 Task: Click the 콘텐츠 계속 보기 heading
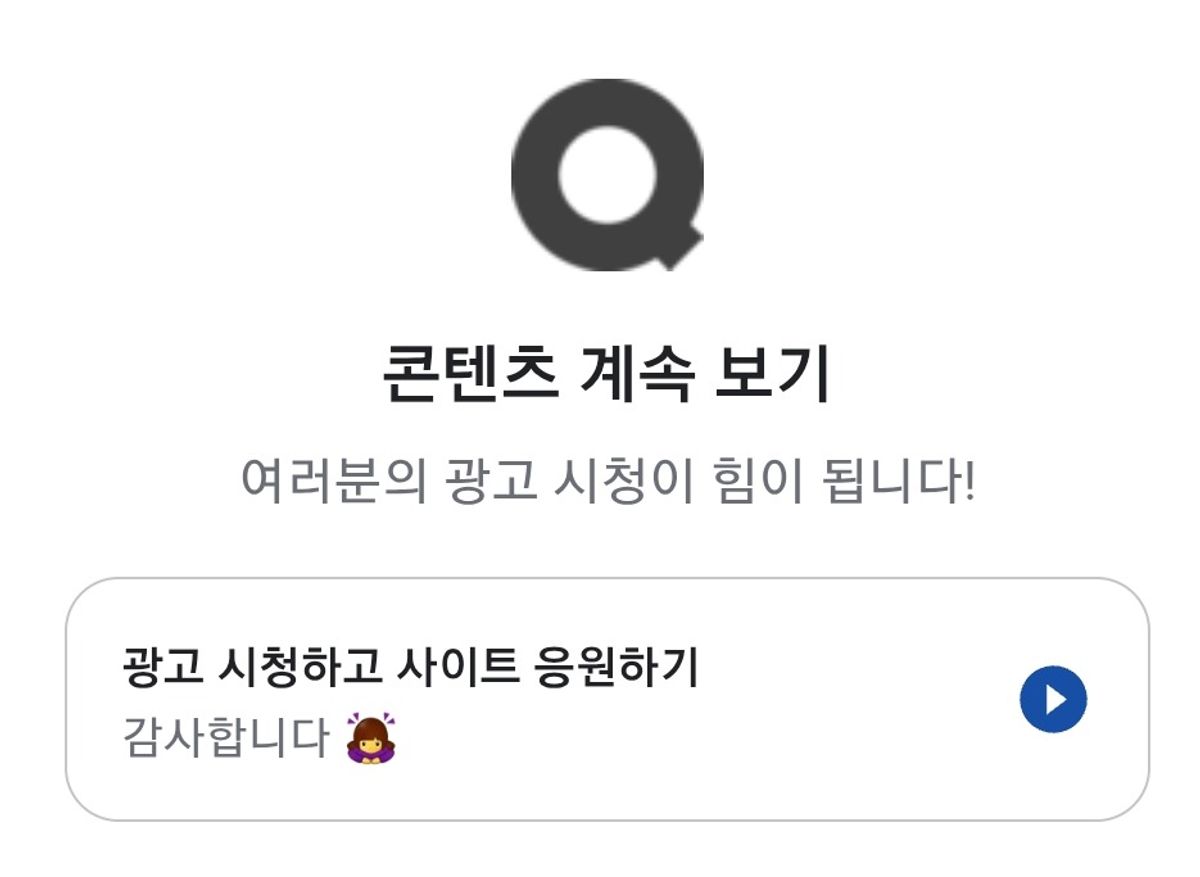(x=606, y=375)
